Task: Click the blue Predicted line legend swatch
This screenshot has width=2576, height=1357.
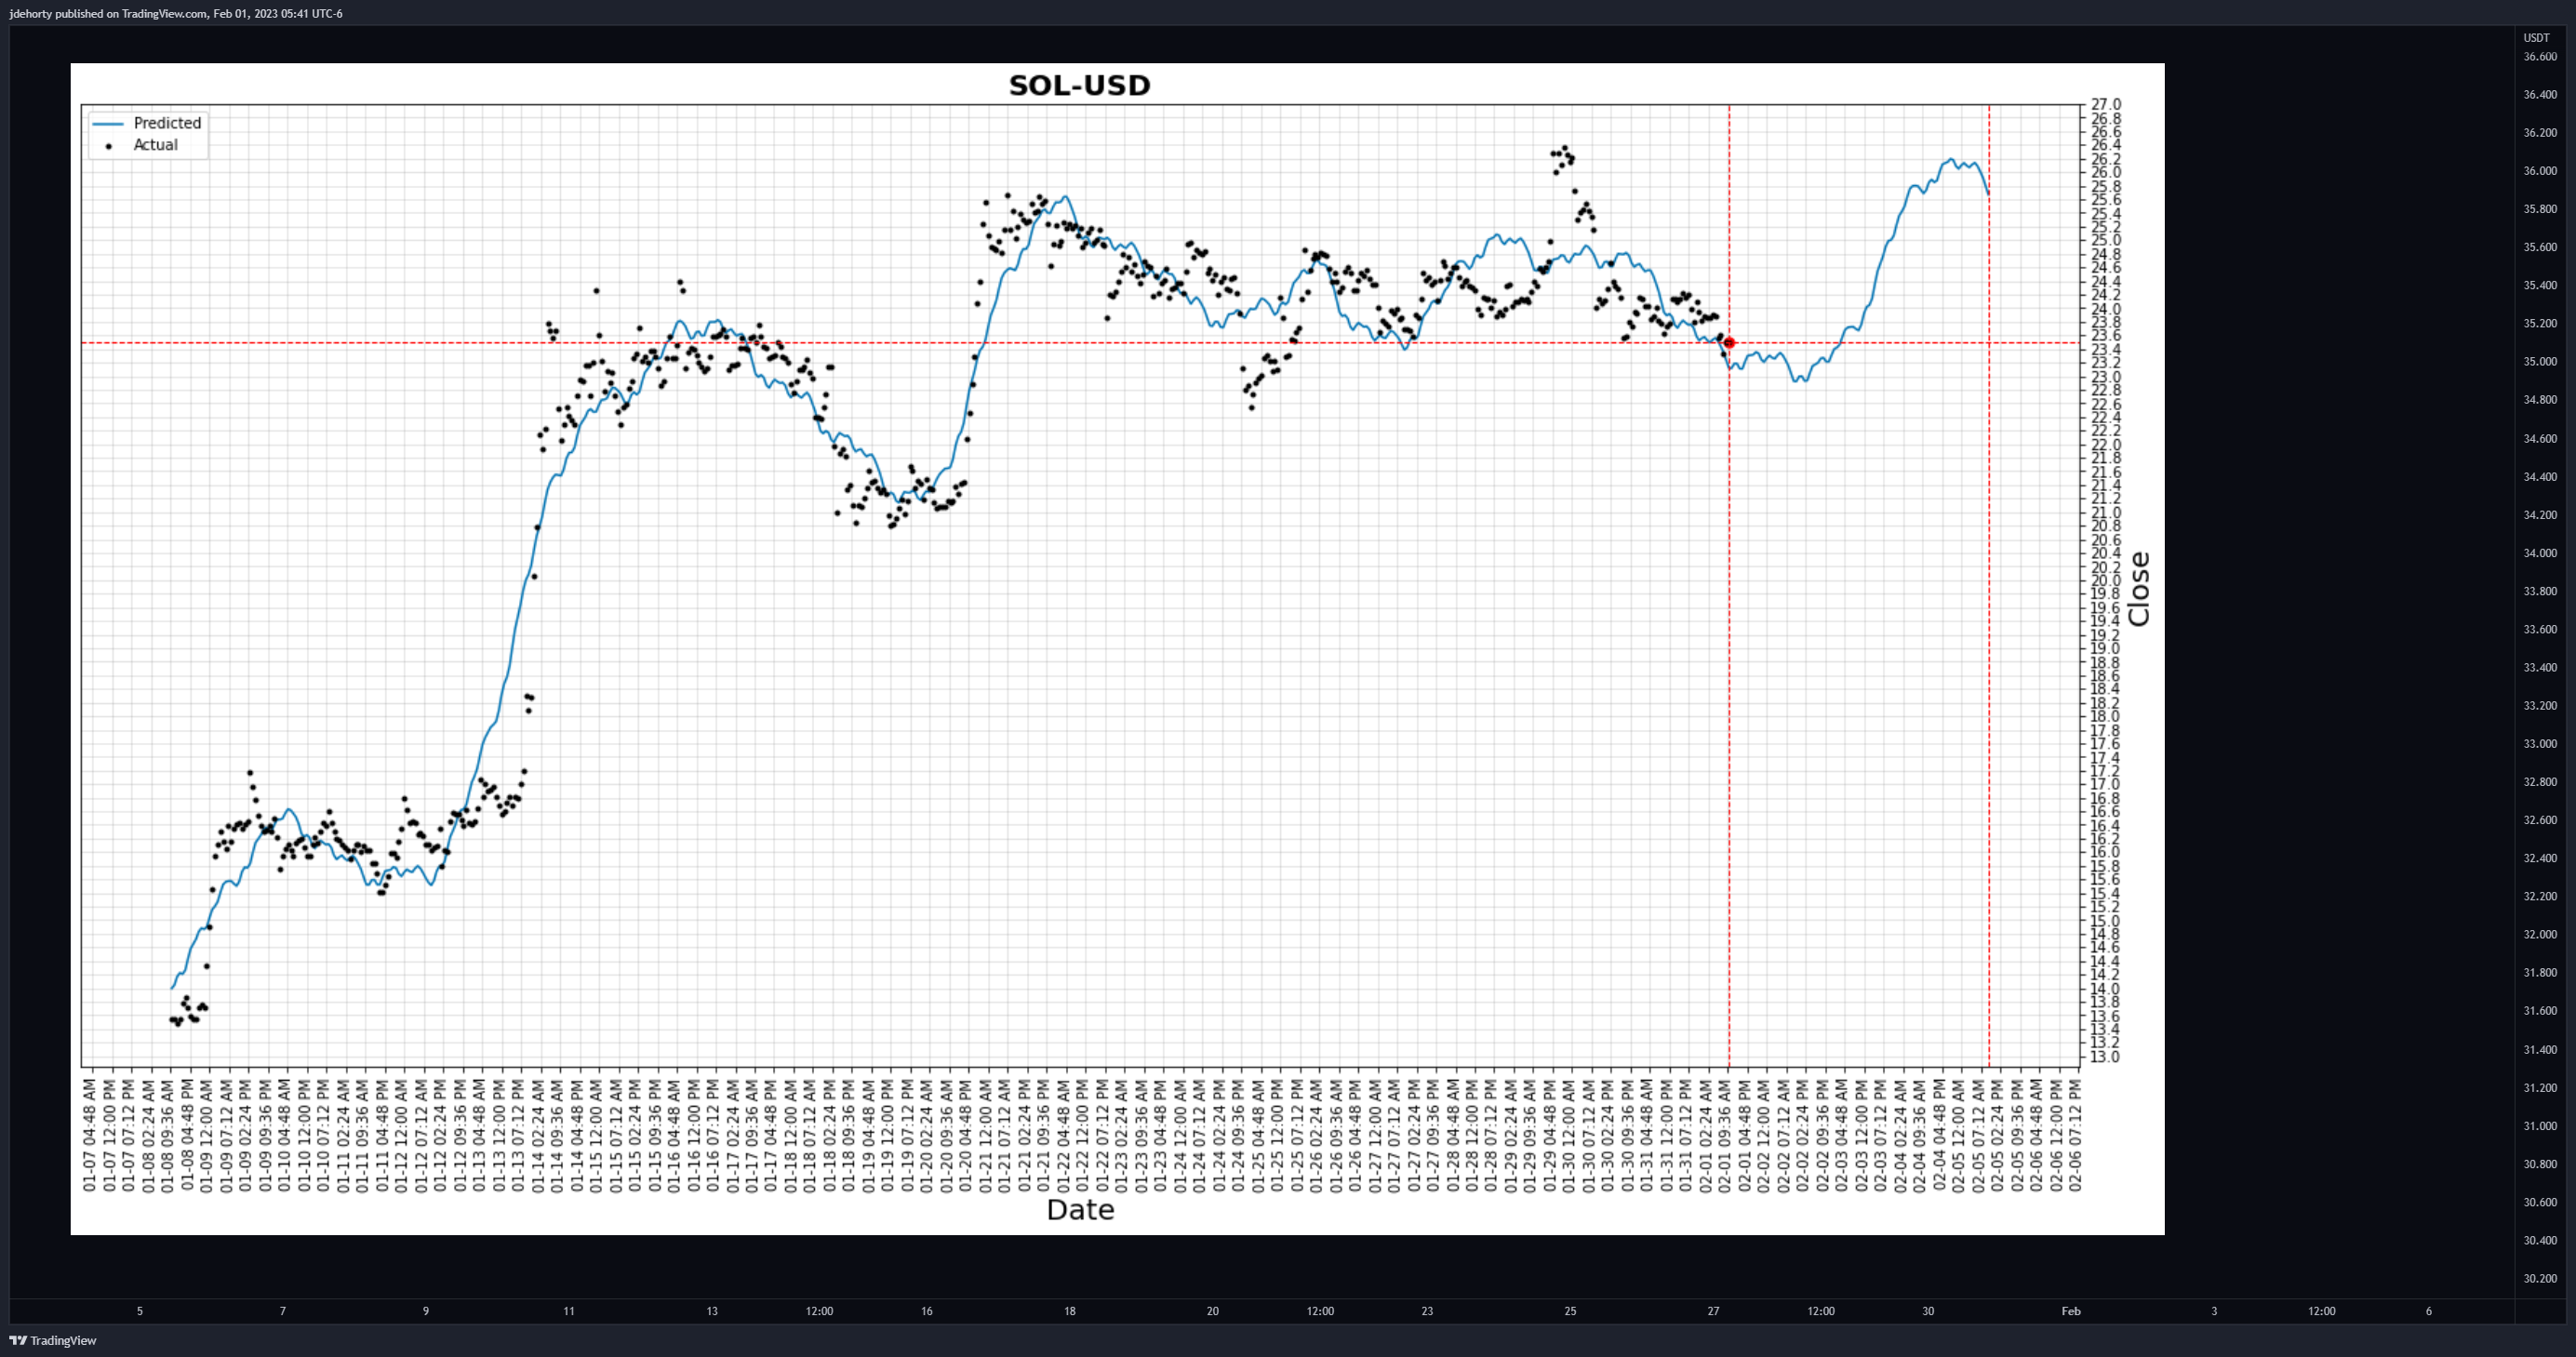Action: (108, 123)
